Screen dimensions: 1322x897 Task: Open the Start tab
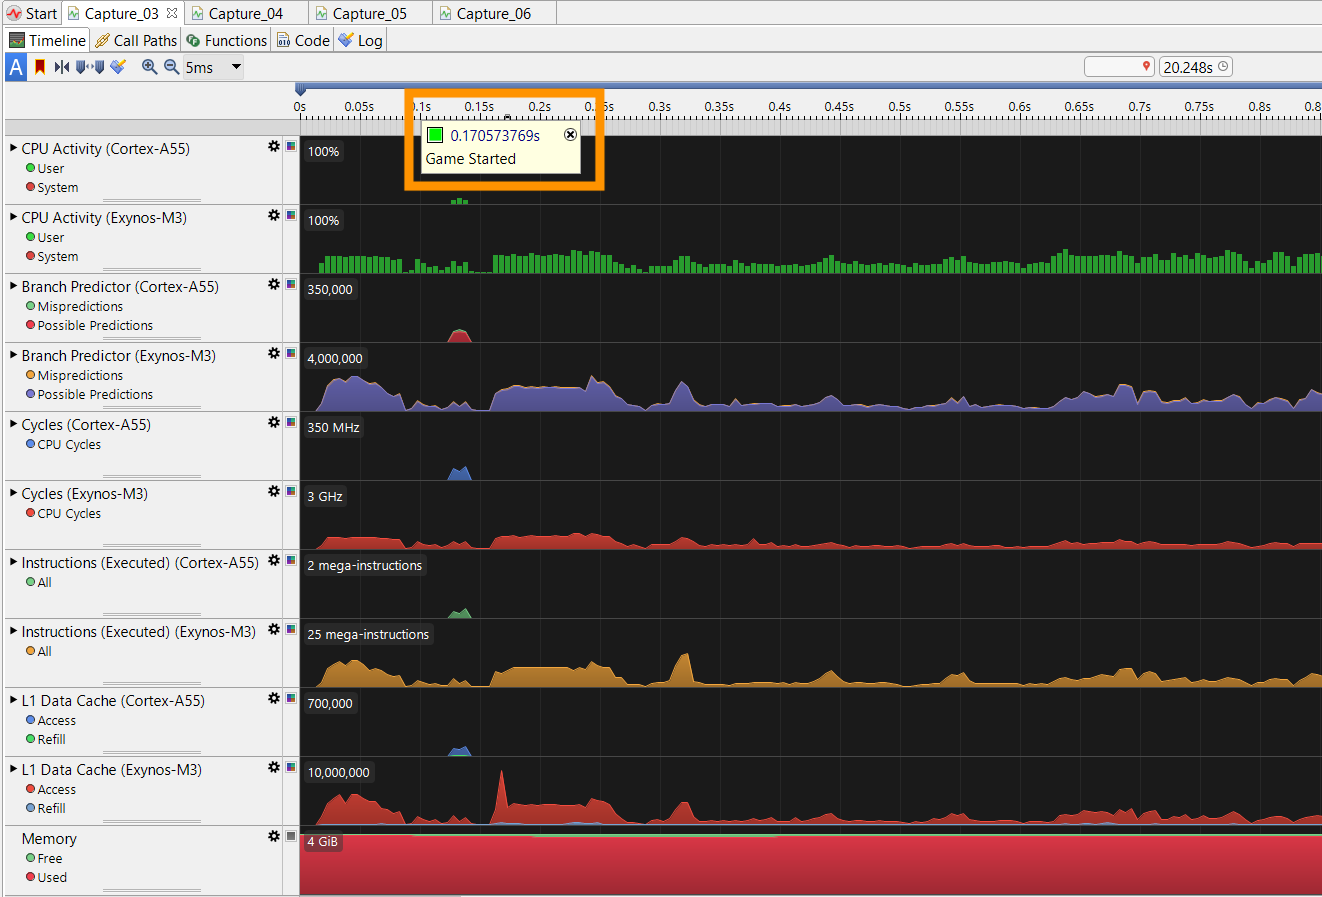(x=31, y=13)
